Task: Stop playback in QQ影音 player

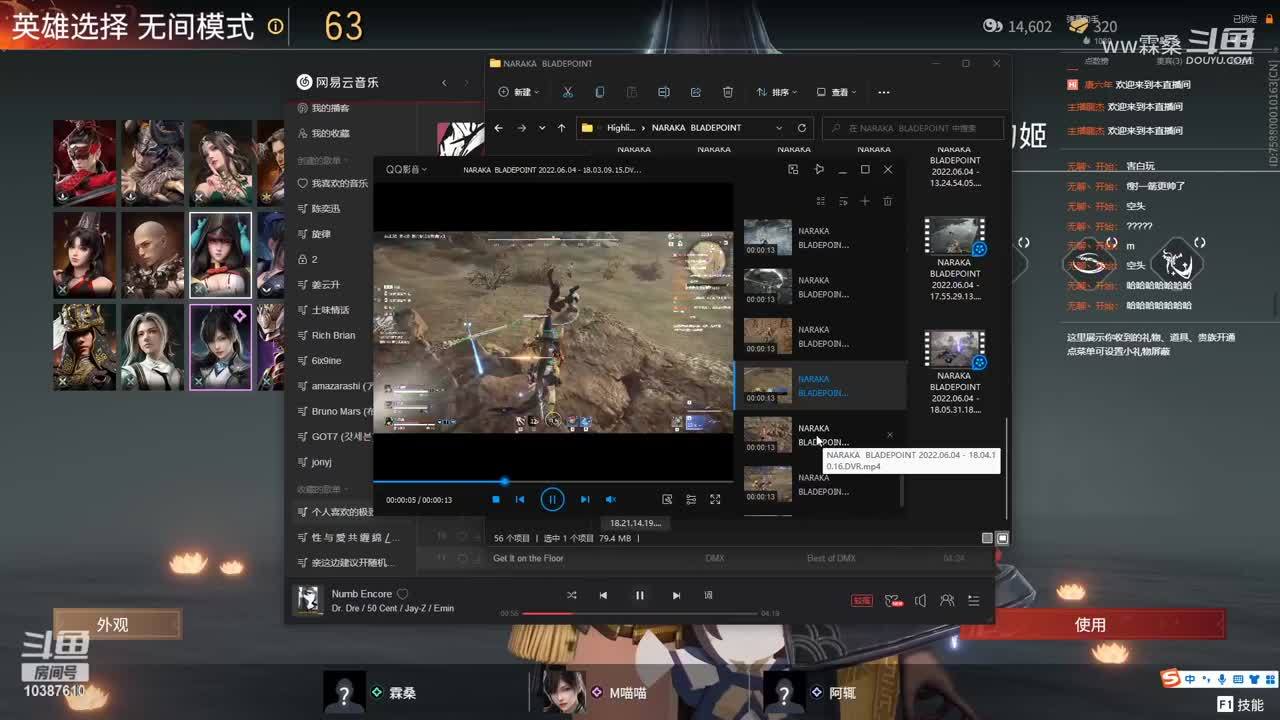Action: [x=496, y=499]
